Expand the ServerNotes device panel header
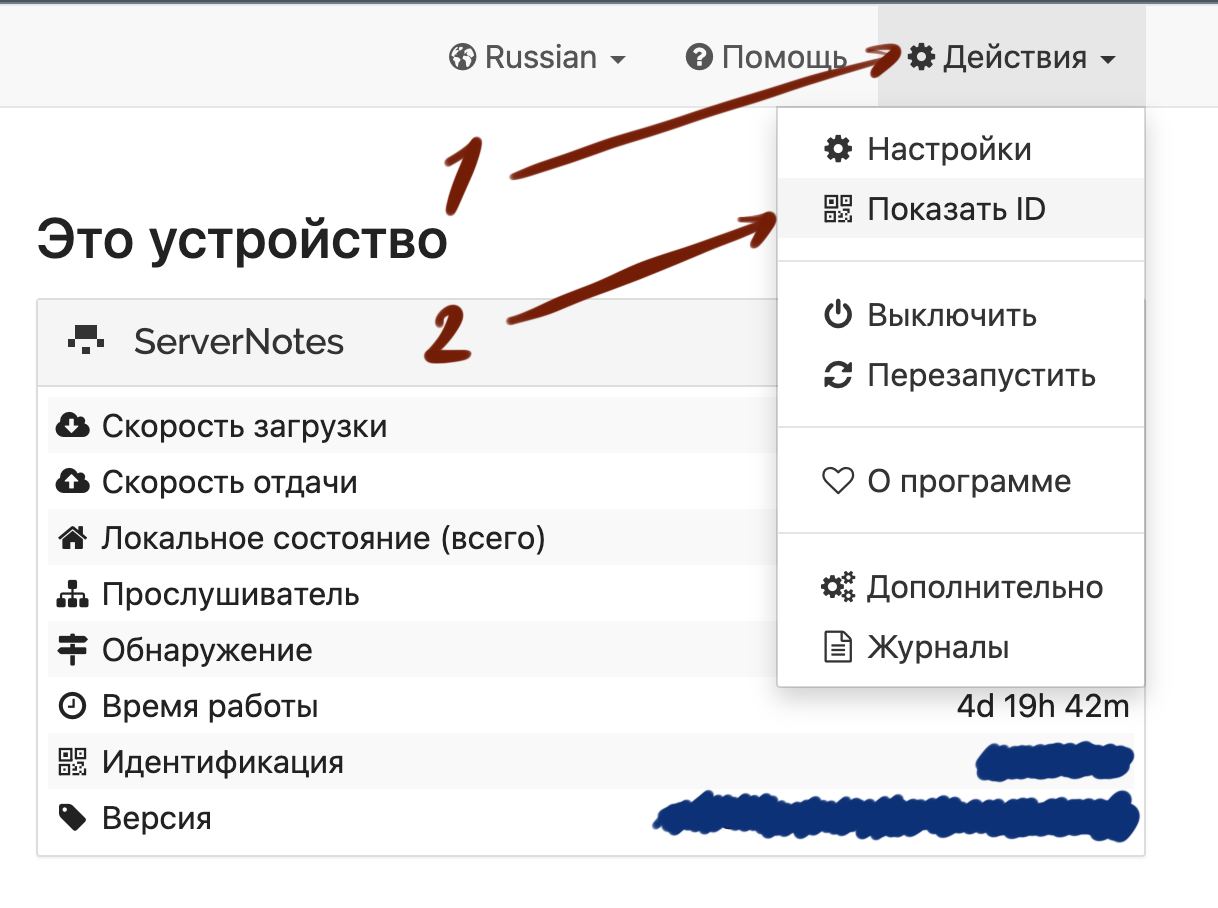Viewport: 1218px width, 908px height. (x=240, y=342)
